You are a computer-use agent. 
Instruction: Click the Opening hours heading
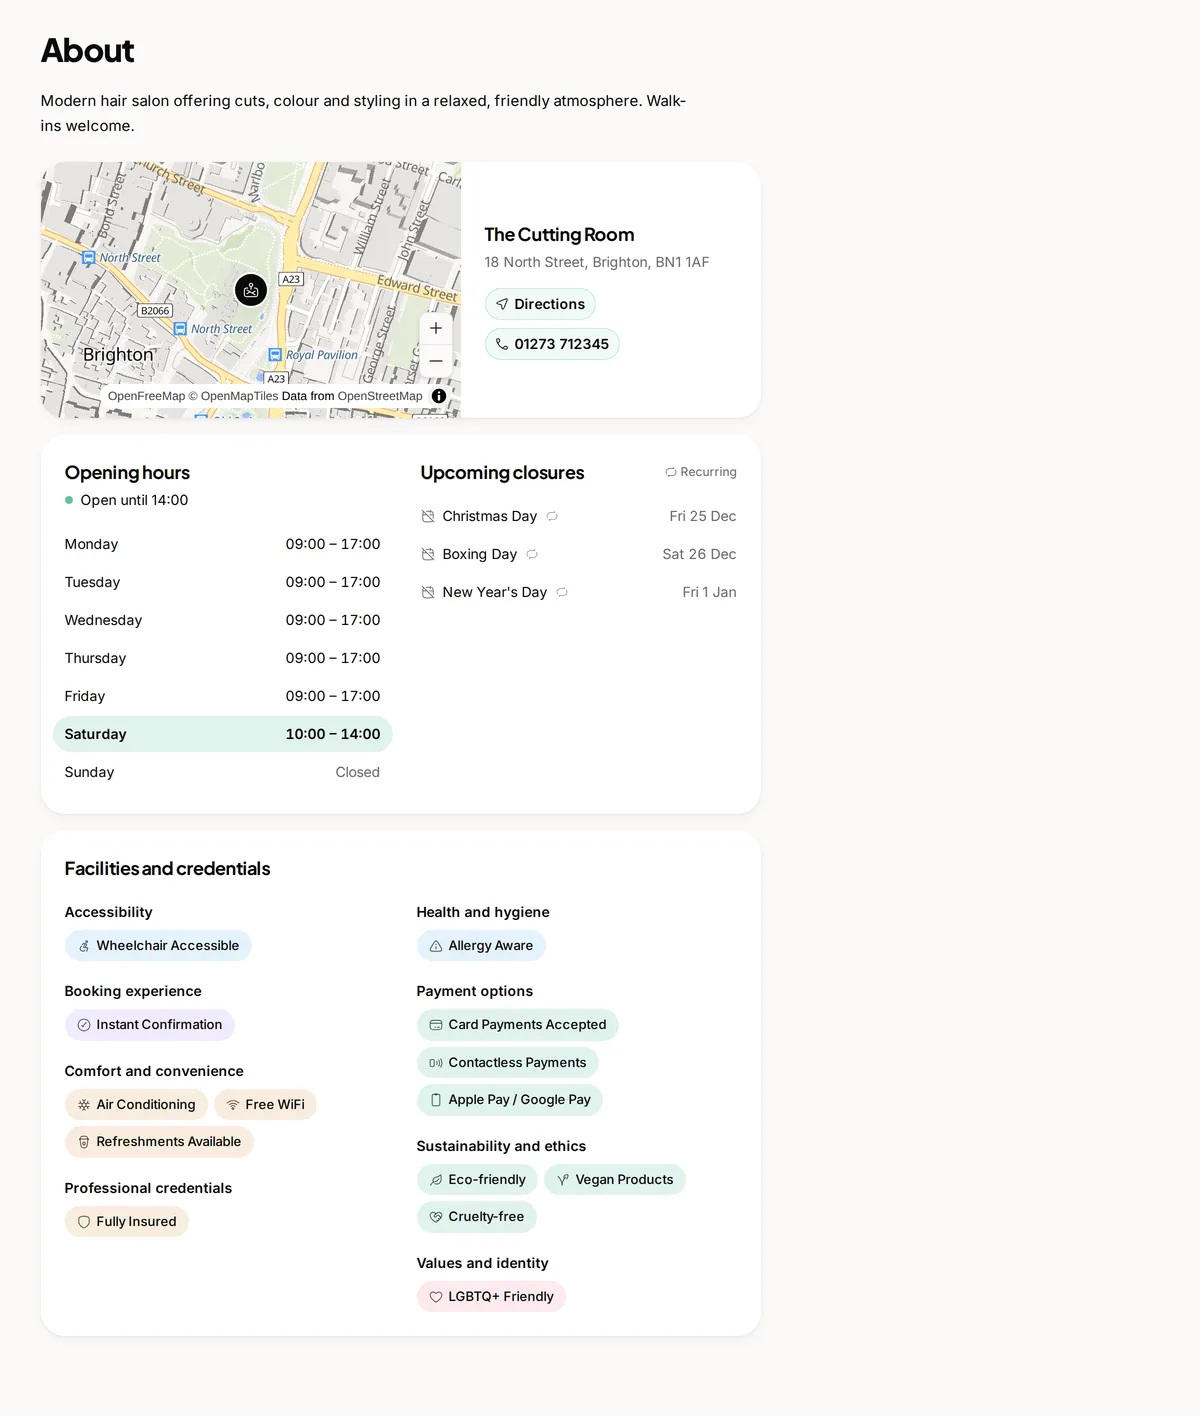[127, 473]
